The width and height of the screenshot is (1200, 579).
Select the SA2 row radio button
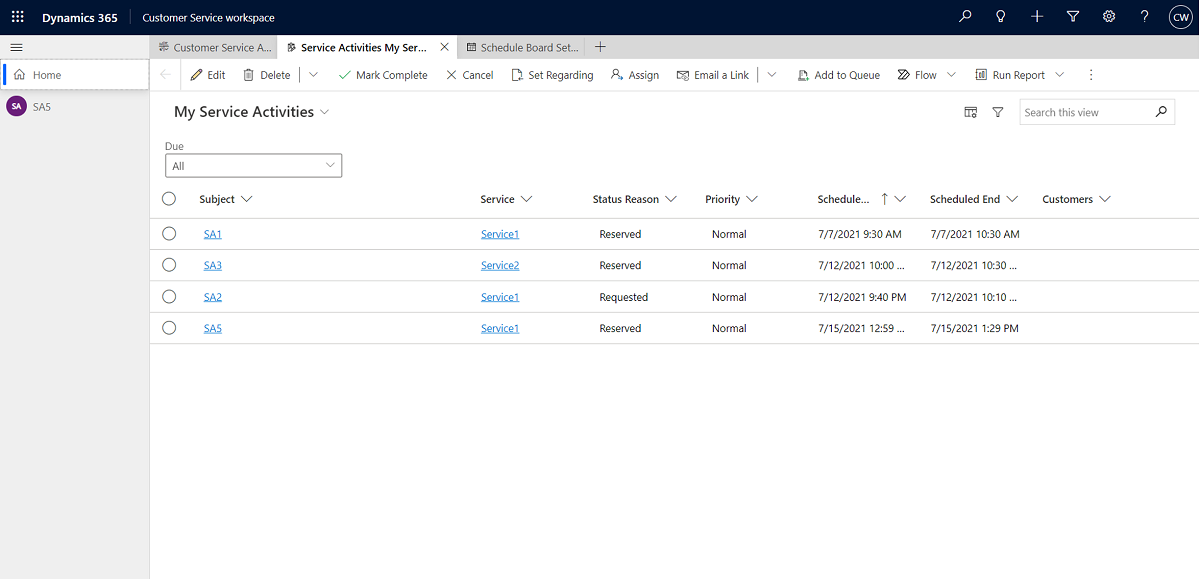click(169, 297)
